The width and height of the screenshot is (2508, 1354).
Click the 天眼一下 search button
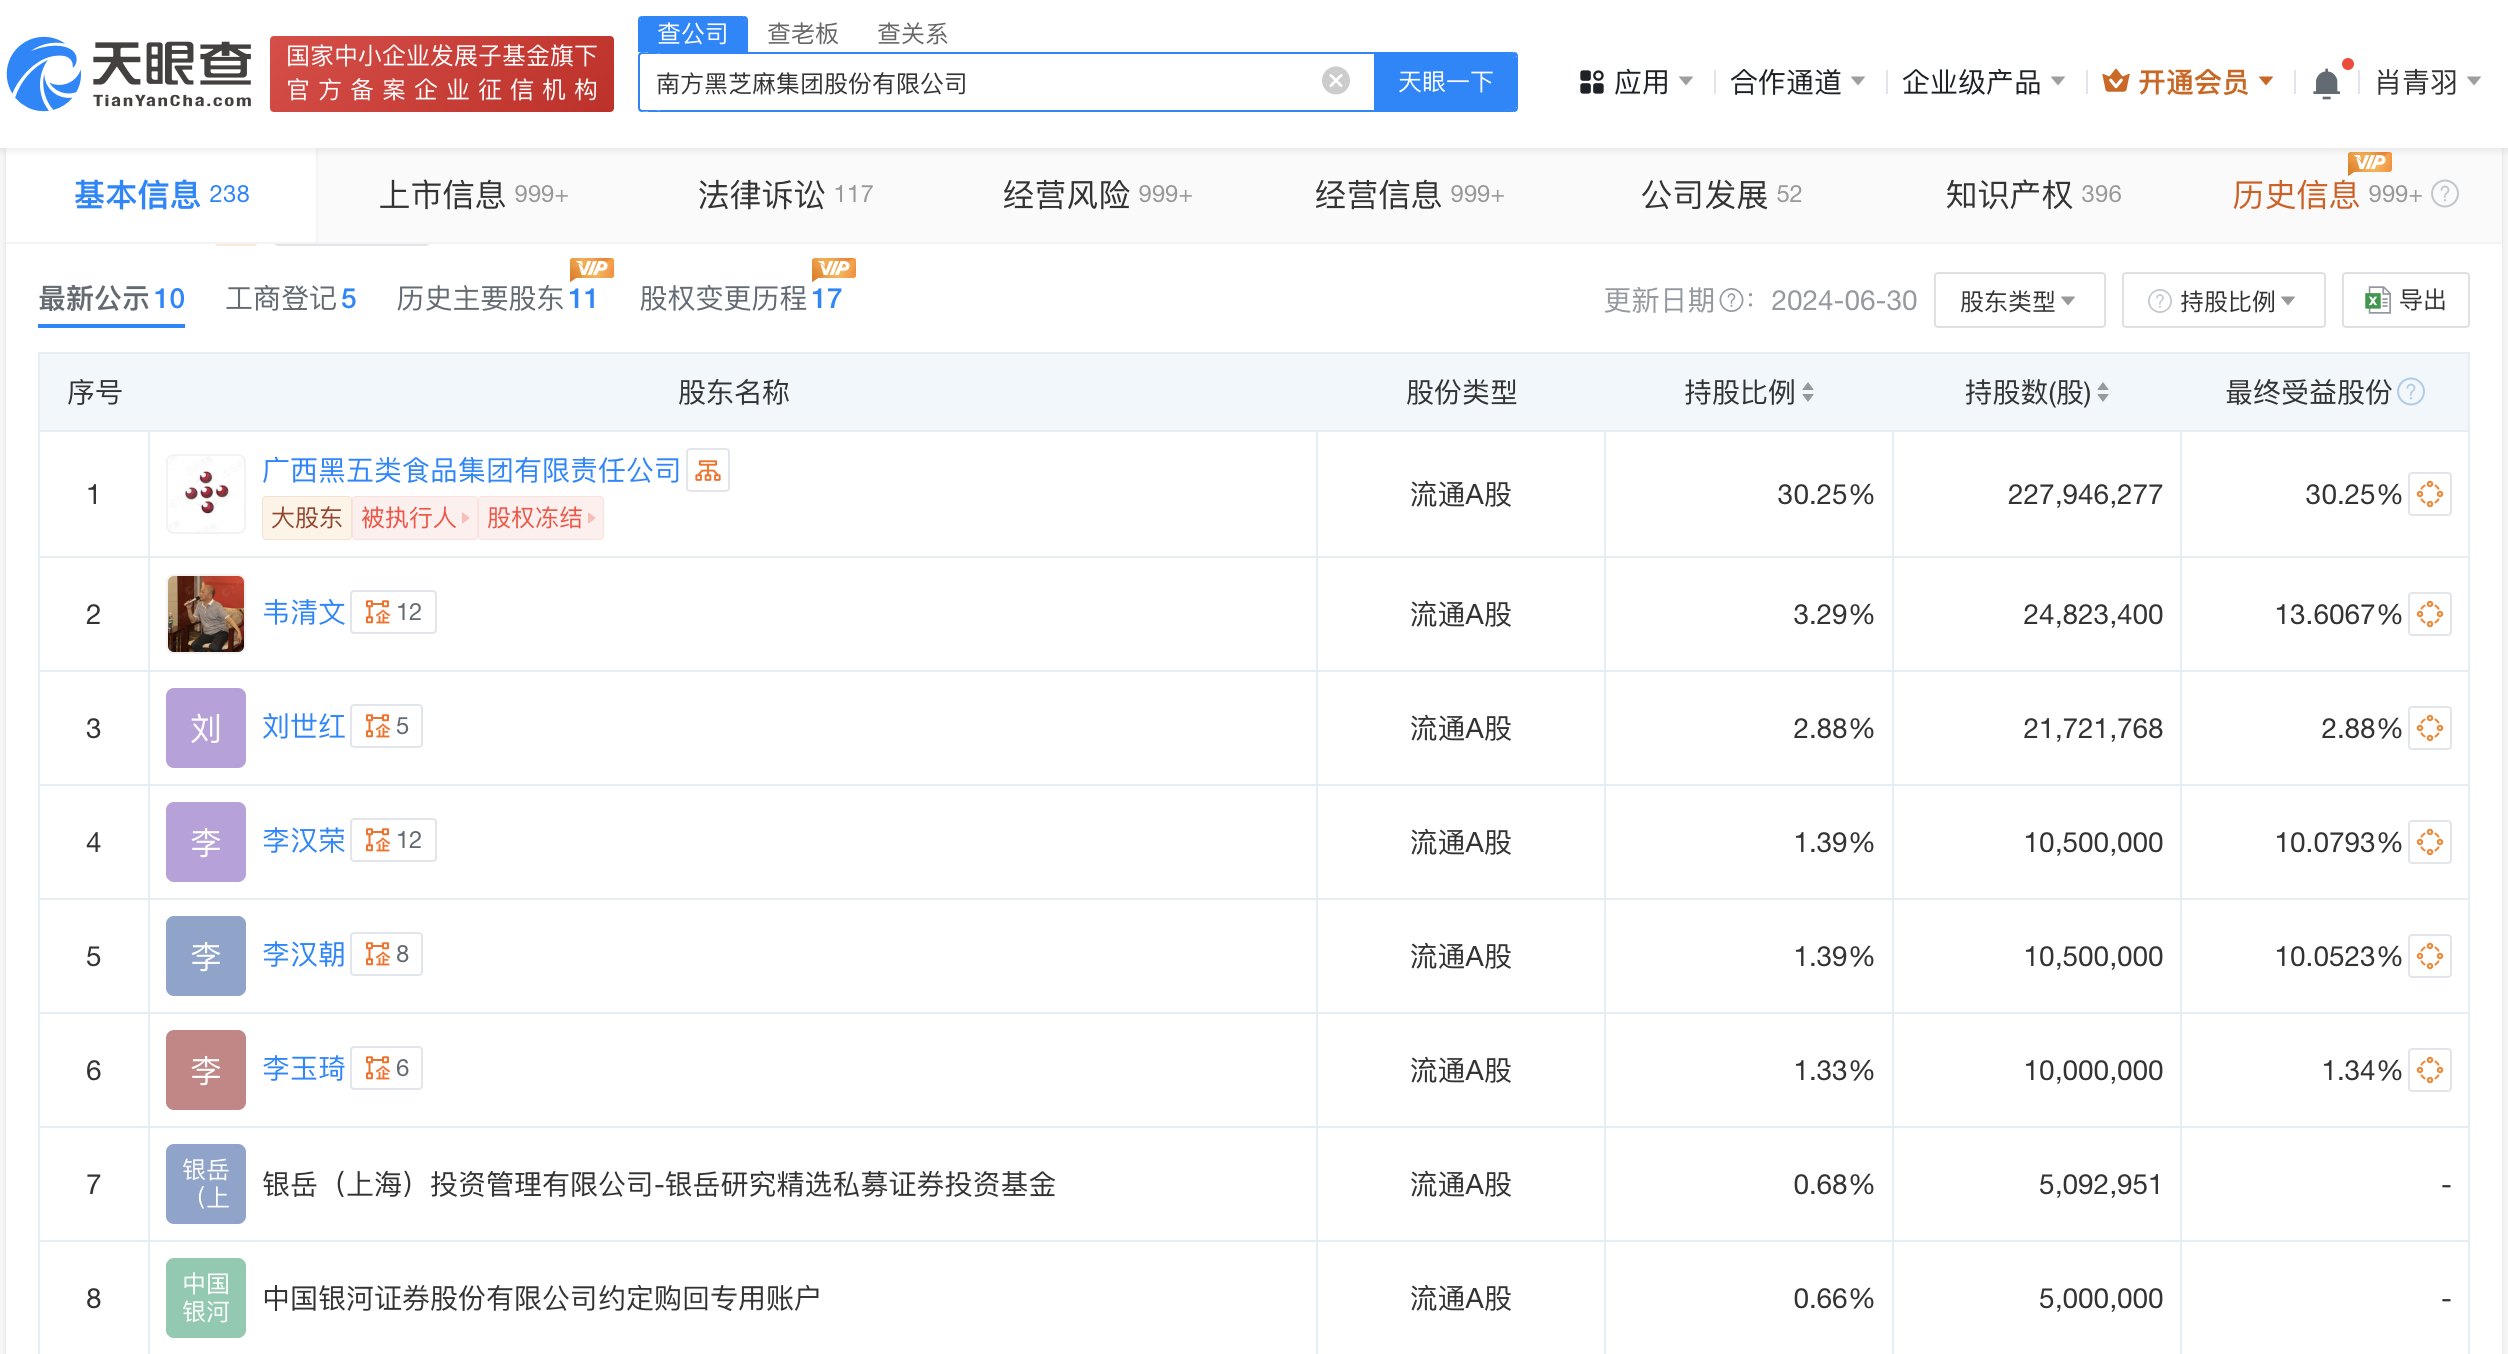1444,81
